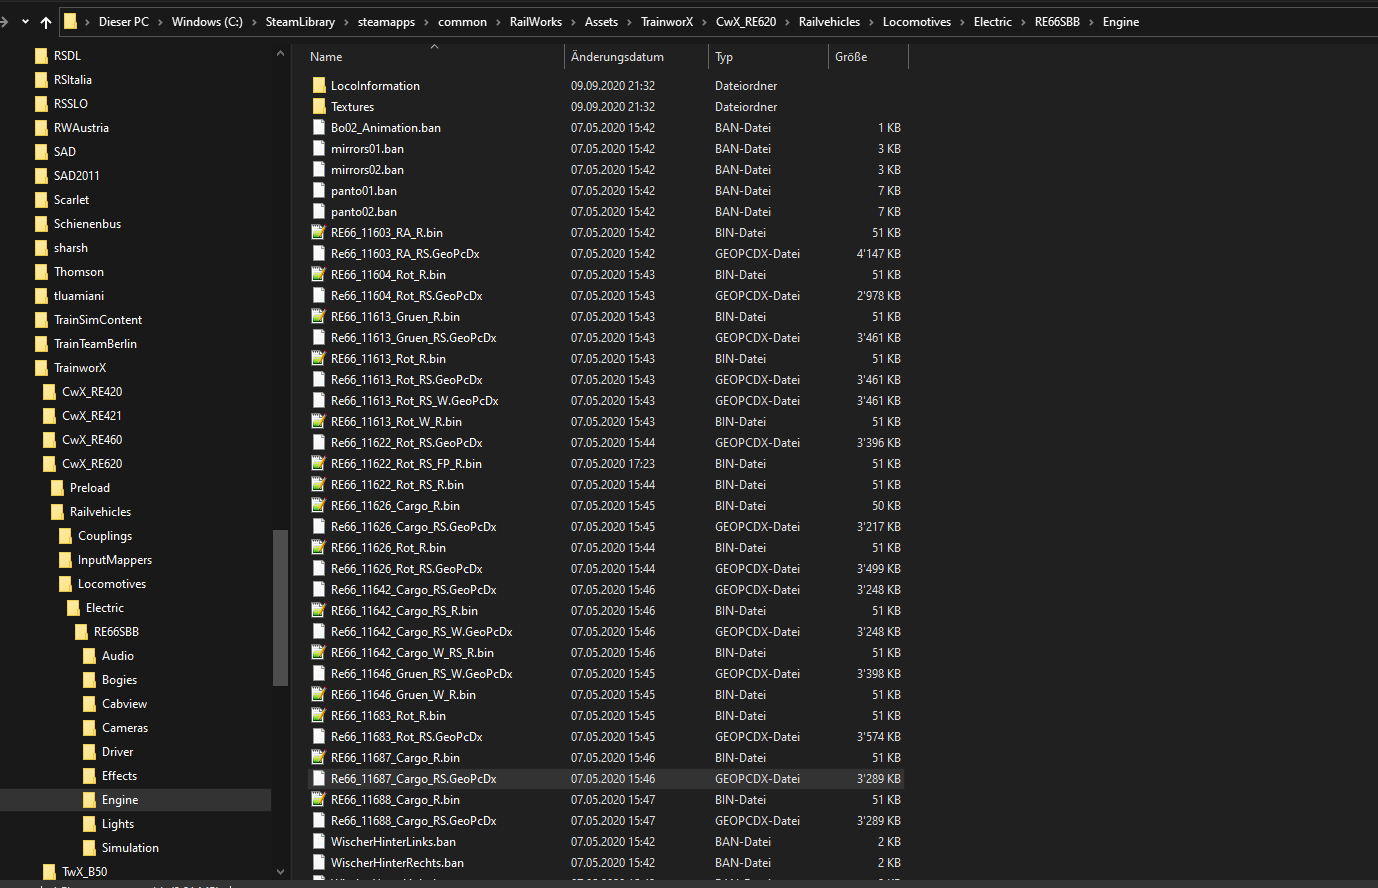The height and width of the screenshot is (888, 1378).
Task: Select file Re66_11687_Cargo_RS.GeoPcDx
Action: (x=413, y=779)
